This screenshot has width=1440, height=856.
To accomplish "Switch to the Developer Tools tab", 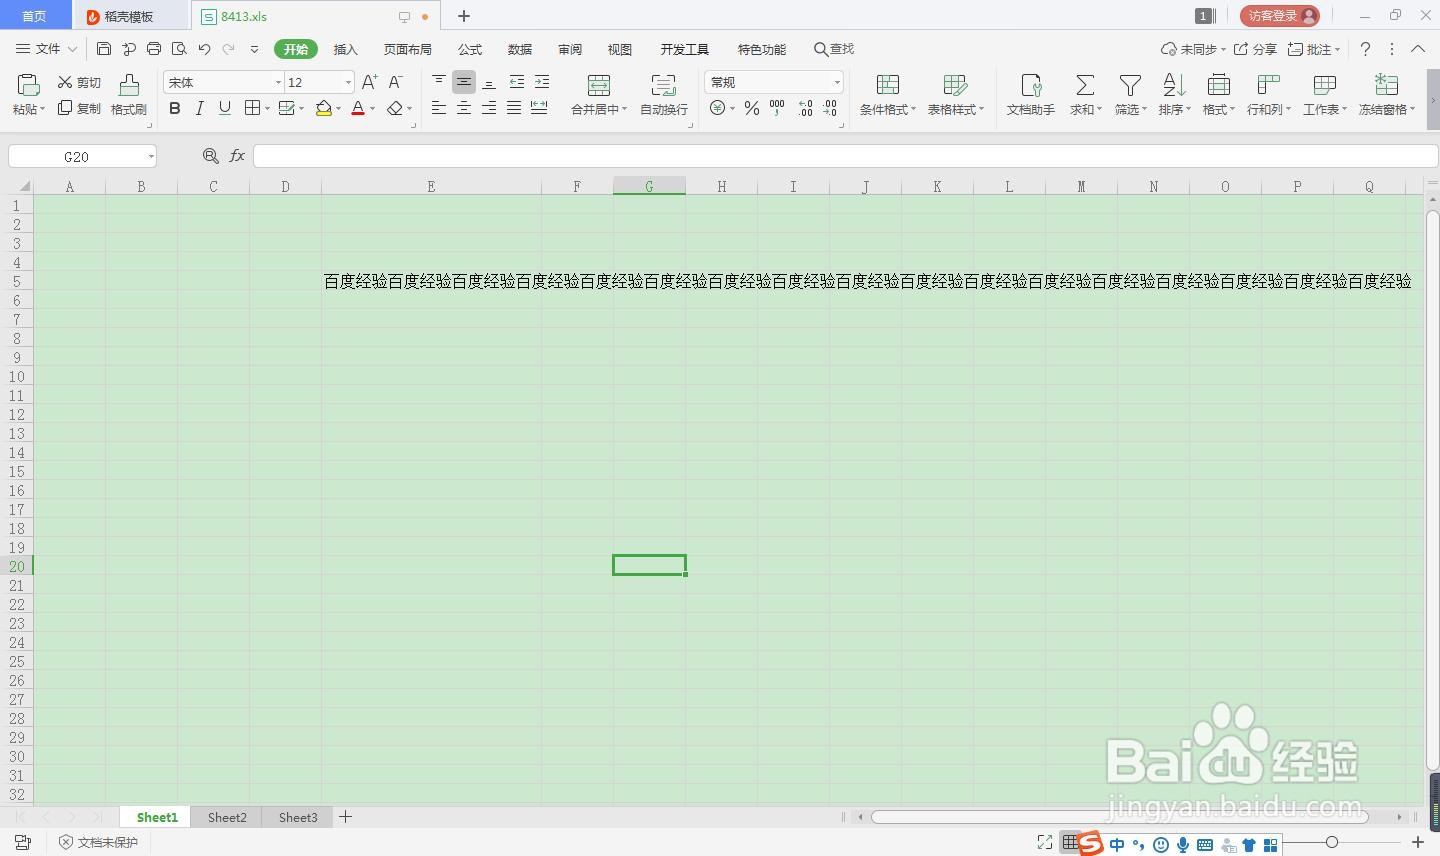I will (684, 49).
